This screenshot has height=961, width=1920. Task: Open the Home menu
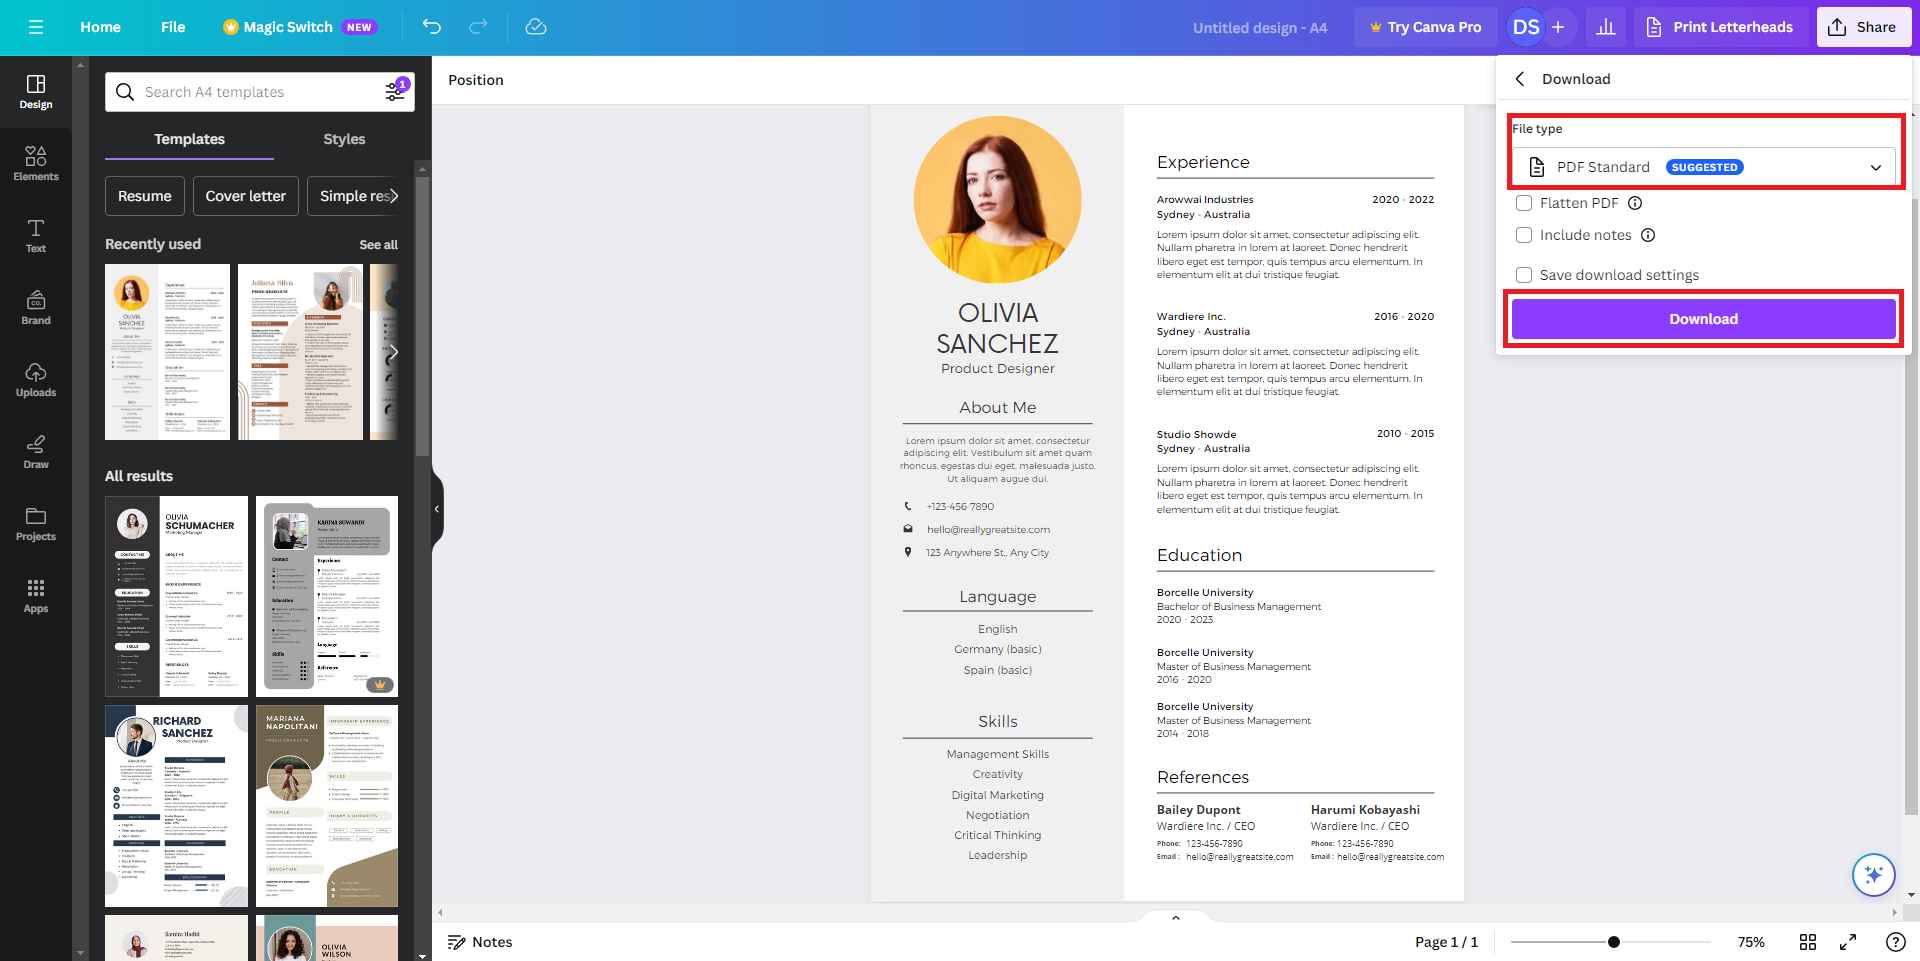(100, 27)
